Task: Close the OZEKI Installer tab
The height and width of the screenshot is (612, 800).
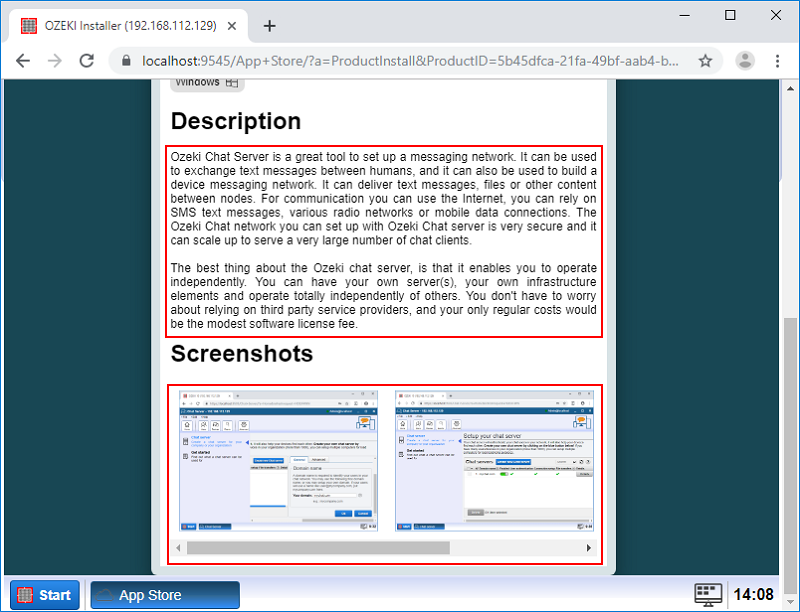Action: (232, 26)
